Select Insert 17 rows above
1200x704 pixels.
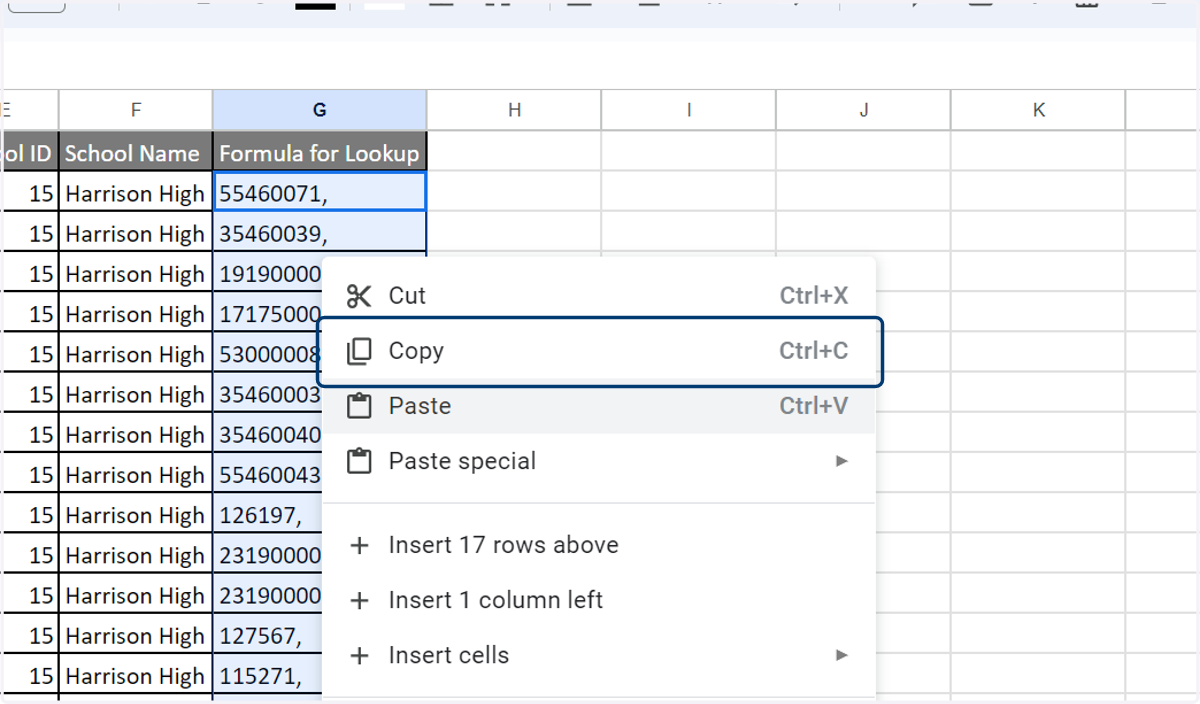pos(600,545)
